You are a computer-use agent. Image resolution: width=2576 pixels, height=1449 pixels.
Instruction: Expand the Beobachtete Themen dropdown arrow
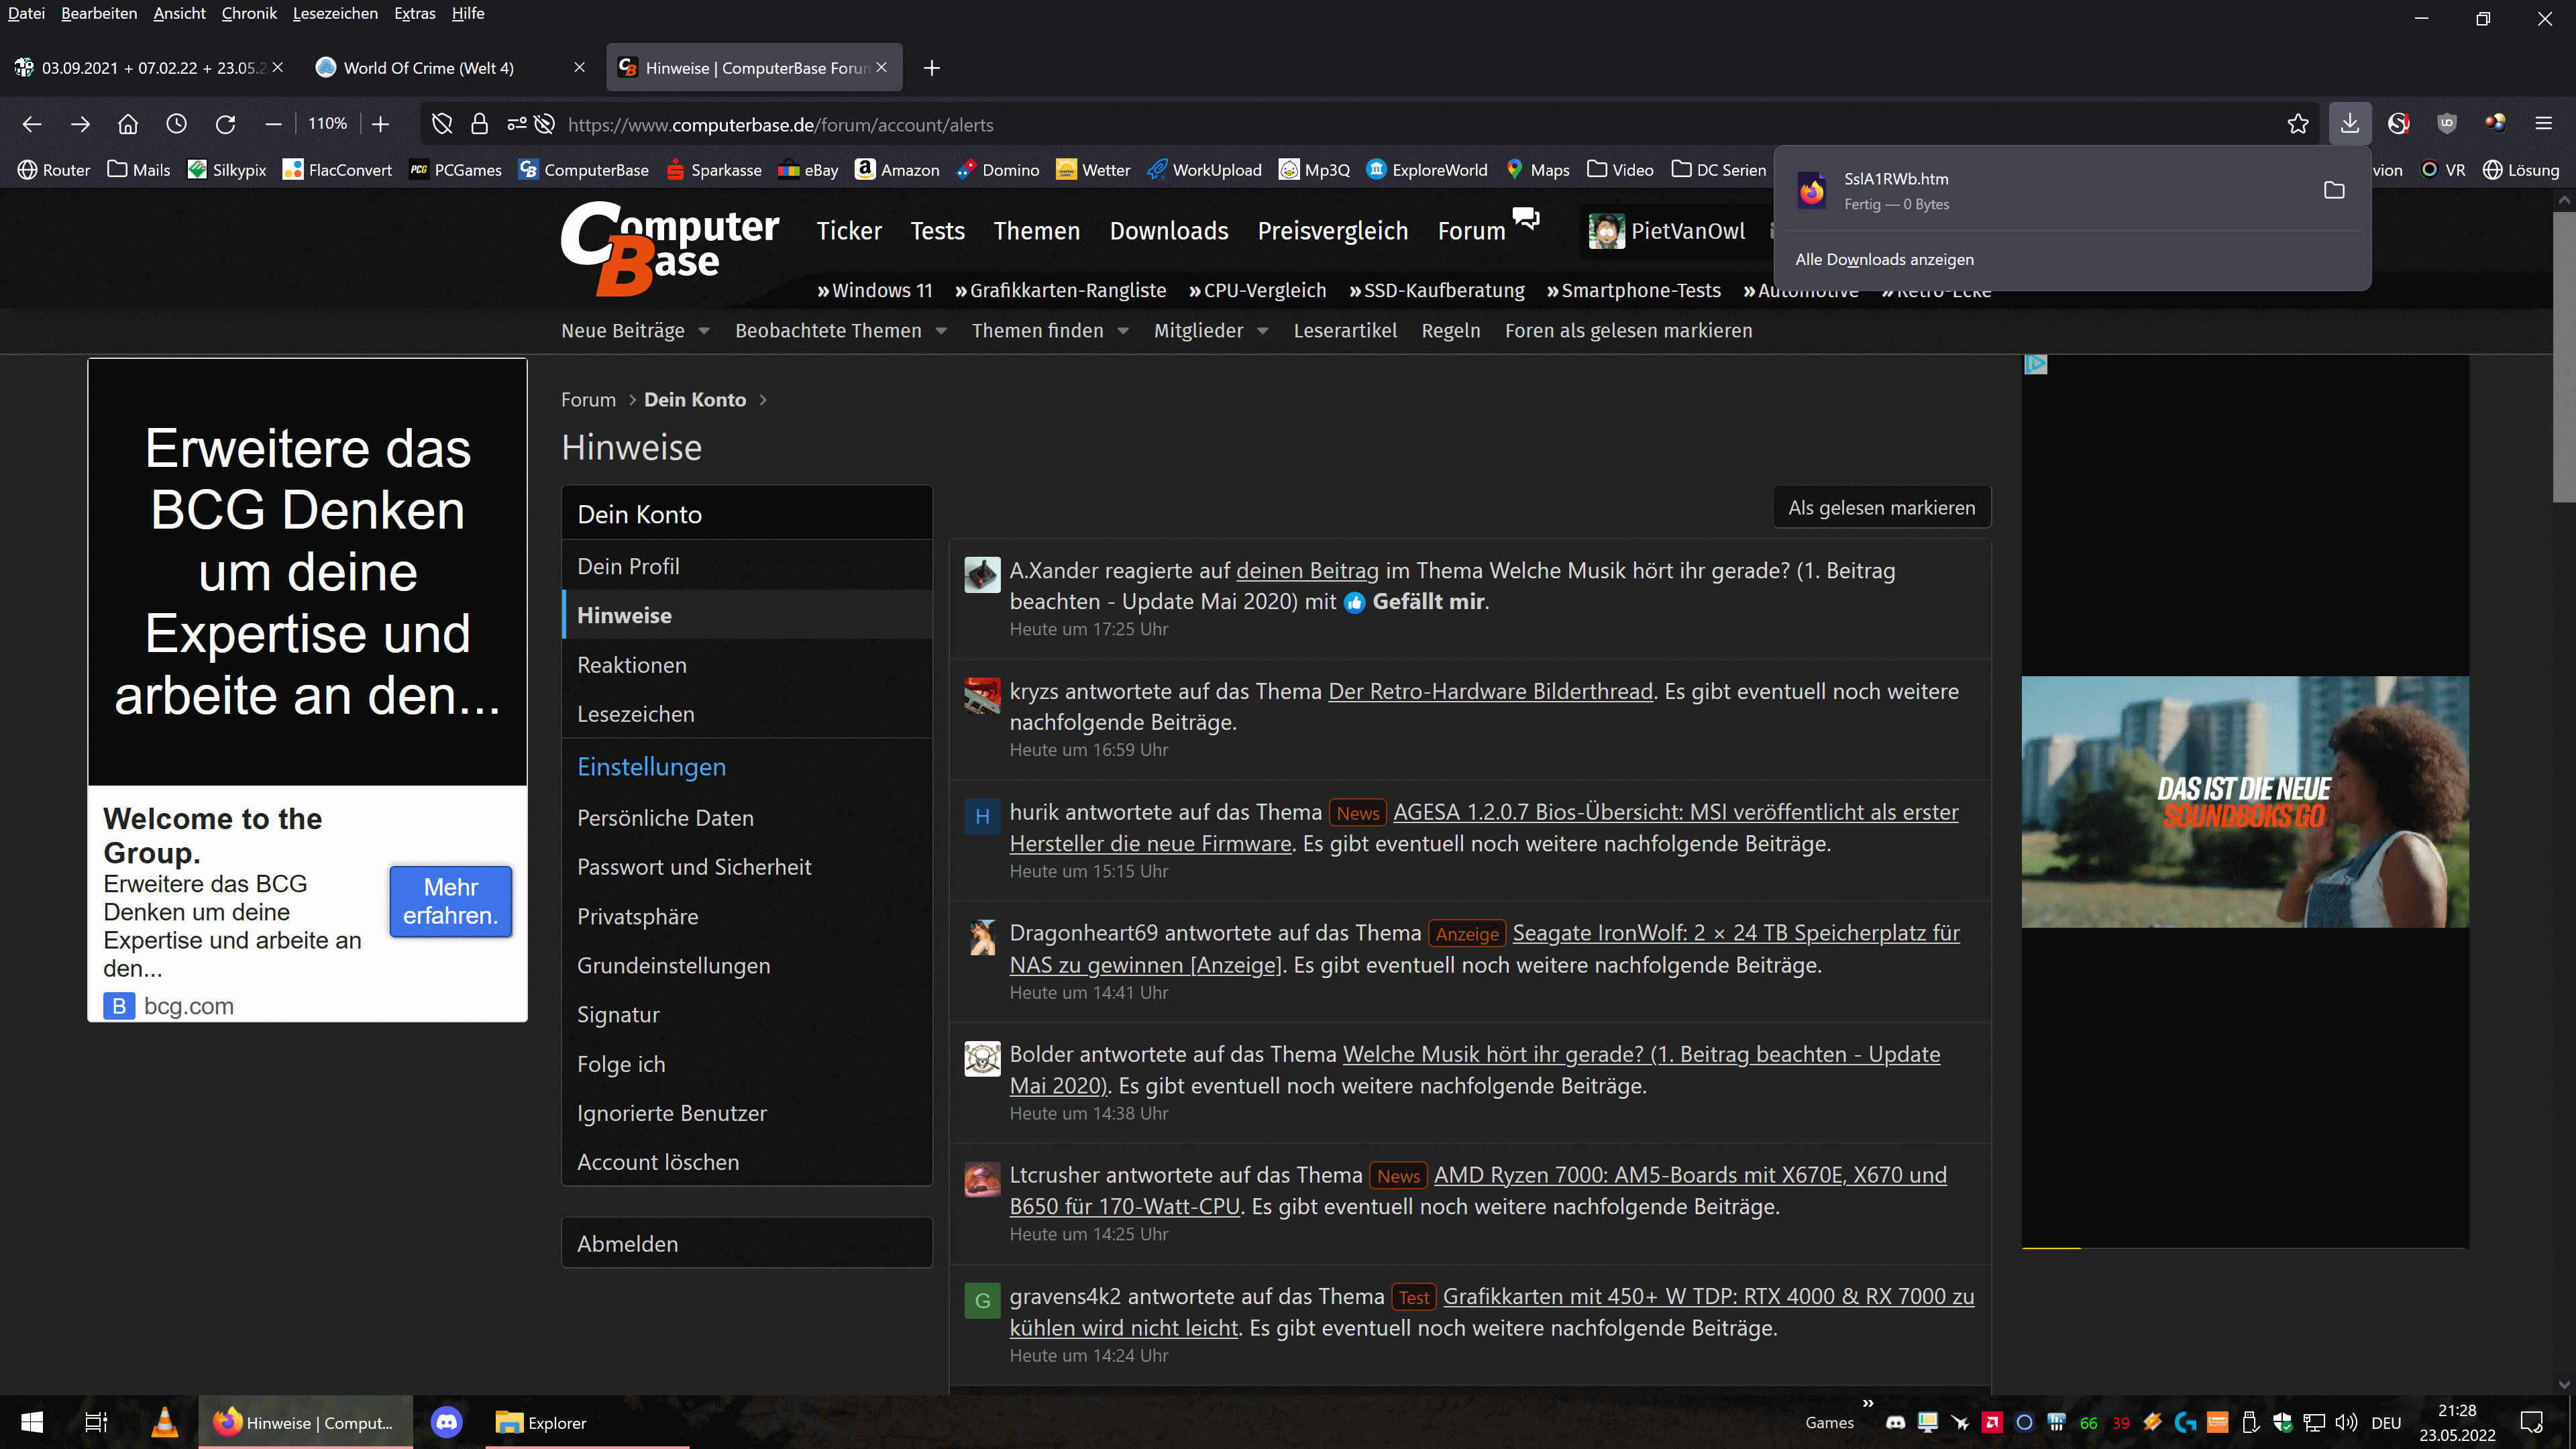[941, 331]
